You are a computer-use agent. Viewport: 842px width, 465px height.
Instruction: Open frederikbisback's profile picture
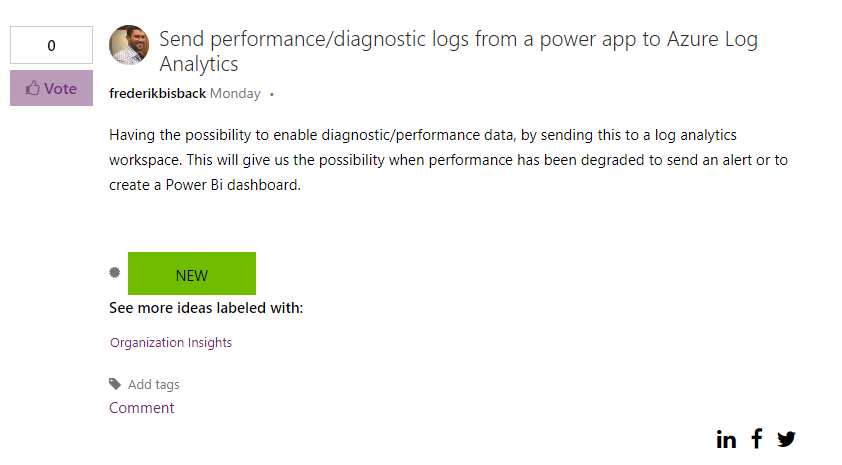pos(129,46)
